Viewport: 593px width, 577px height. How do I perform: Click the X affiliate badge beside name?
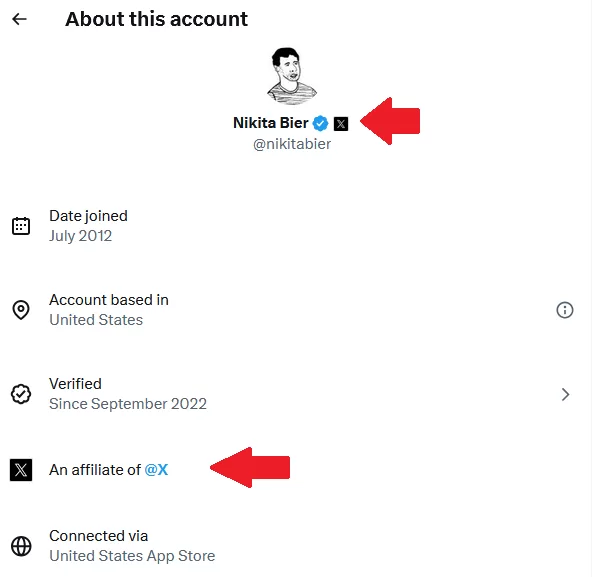tap(341, 124)
